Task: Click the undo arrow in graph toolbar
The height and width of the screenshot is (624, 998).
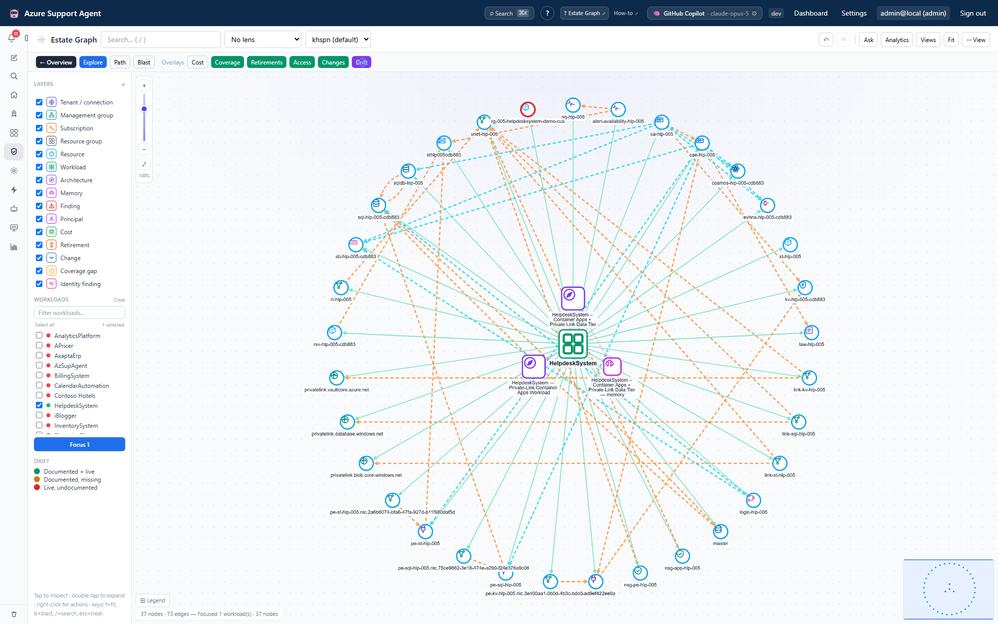Action: click(x=826, y=39)
